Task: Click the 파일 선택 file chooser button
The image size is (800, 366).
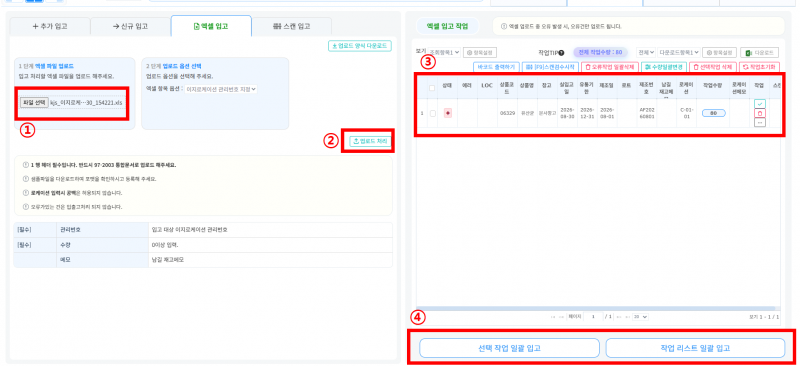Action: coord(34,103)
